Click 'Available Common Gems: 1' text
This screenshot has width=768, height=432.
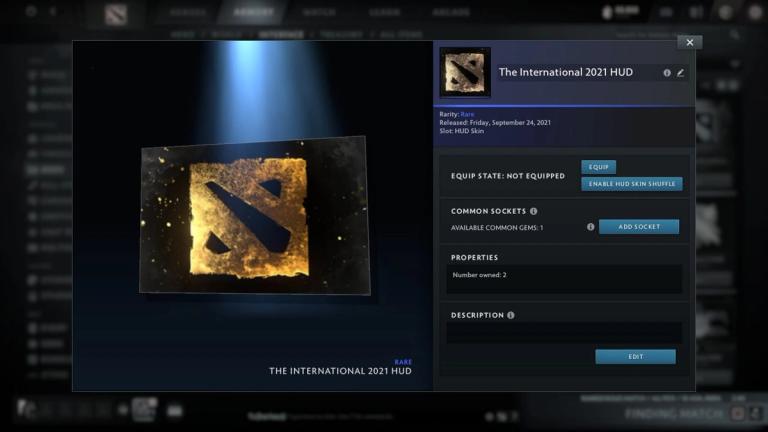(497, 228)
